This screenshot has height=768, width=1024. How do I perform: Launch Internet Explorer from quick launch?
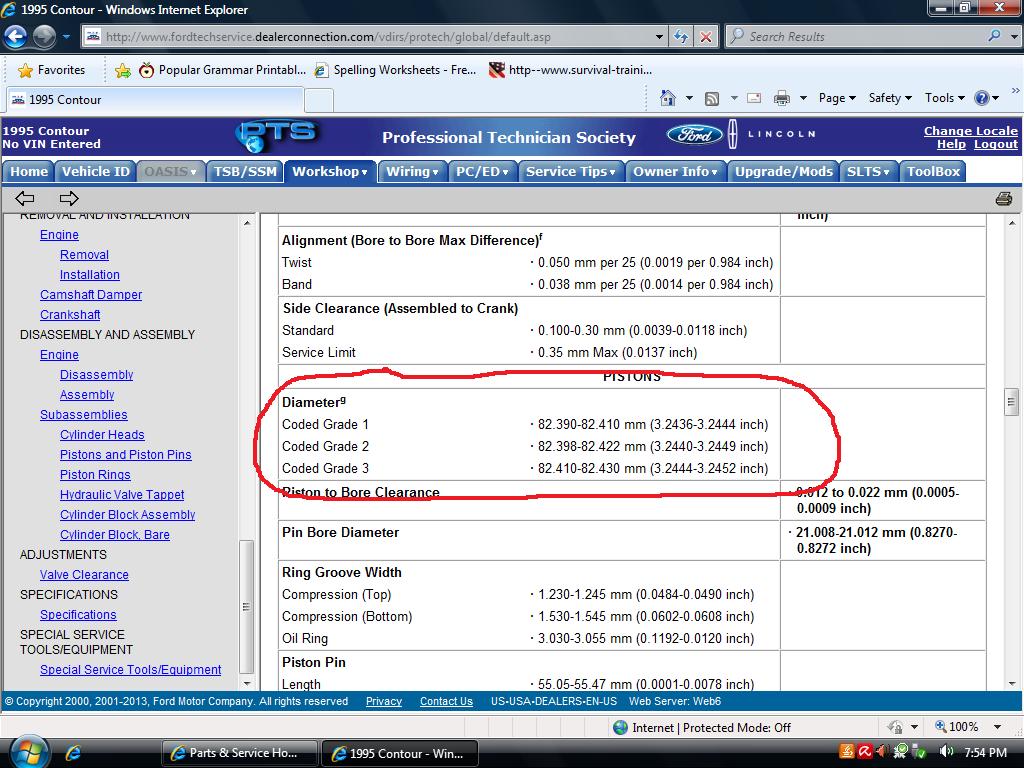coord(72,753)
